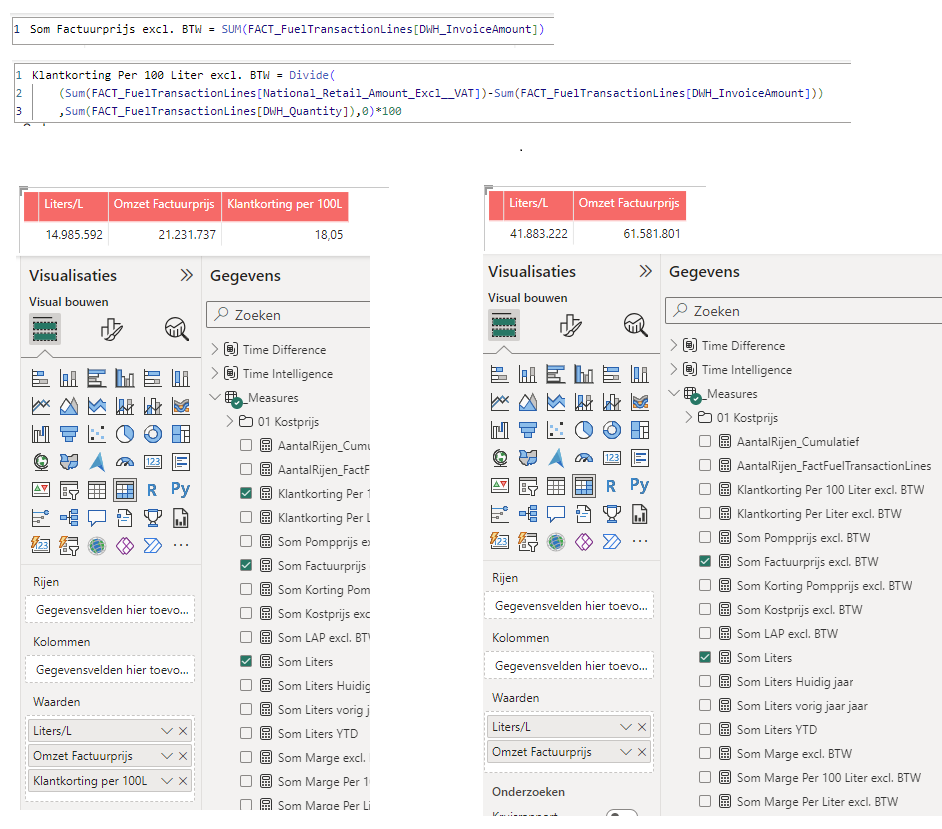This screenshot has height=829, width=942.
Task: Choose the slicer visual in right Visualisaties pane
Action: coord(527,485)
